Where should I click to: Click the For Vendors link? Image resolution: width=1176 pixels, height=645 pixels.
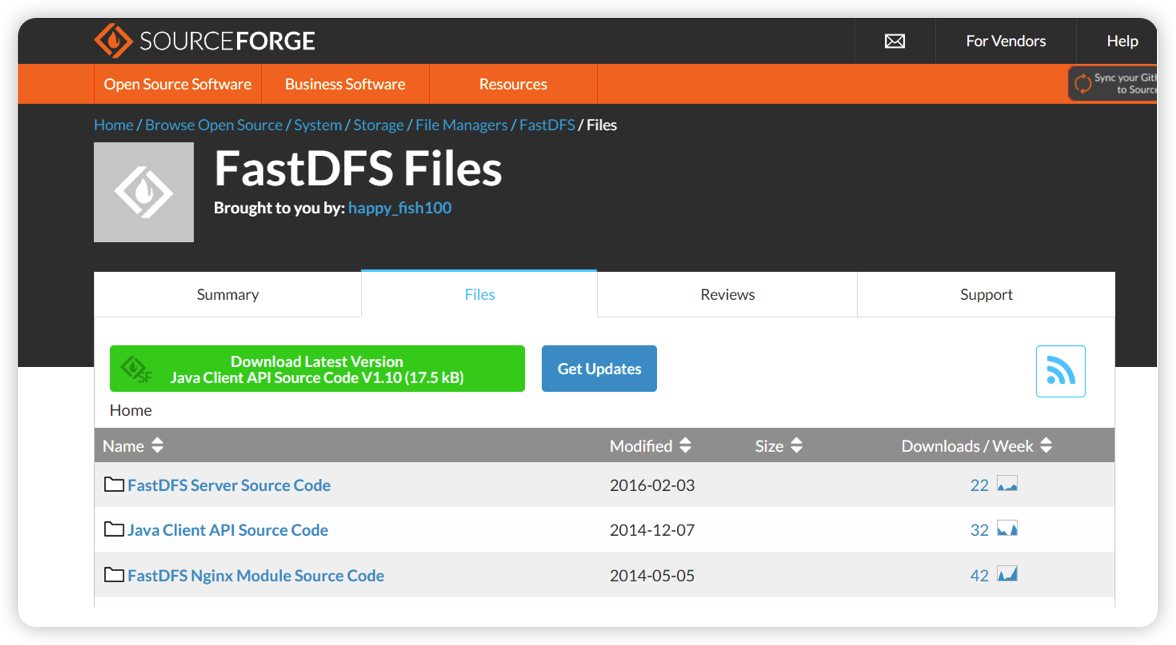[1006, 41]
